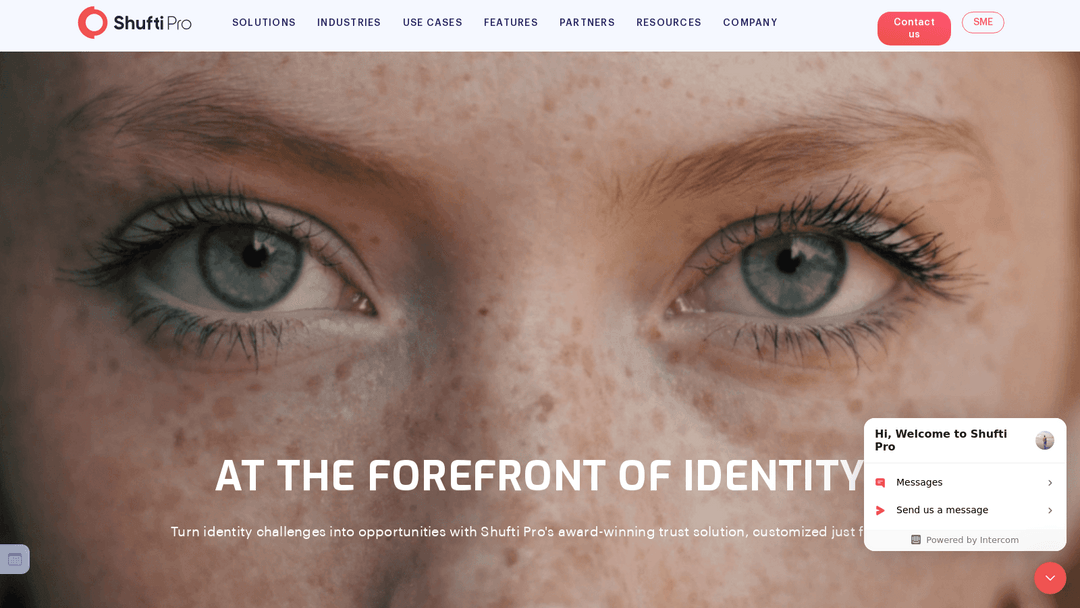Viewport: 1080px width, 608px height.
Task: Open the Use Cases menu
Action: click(x=433, y=23)
